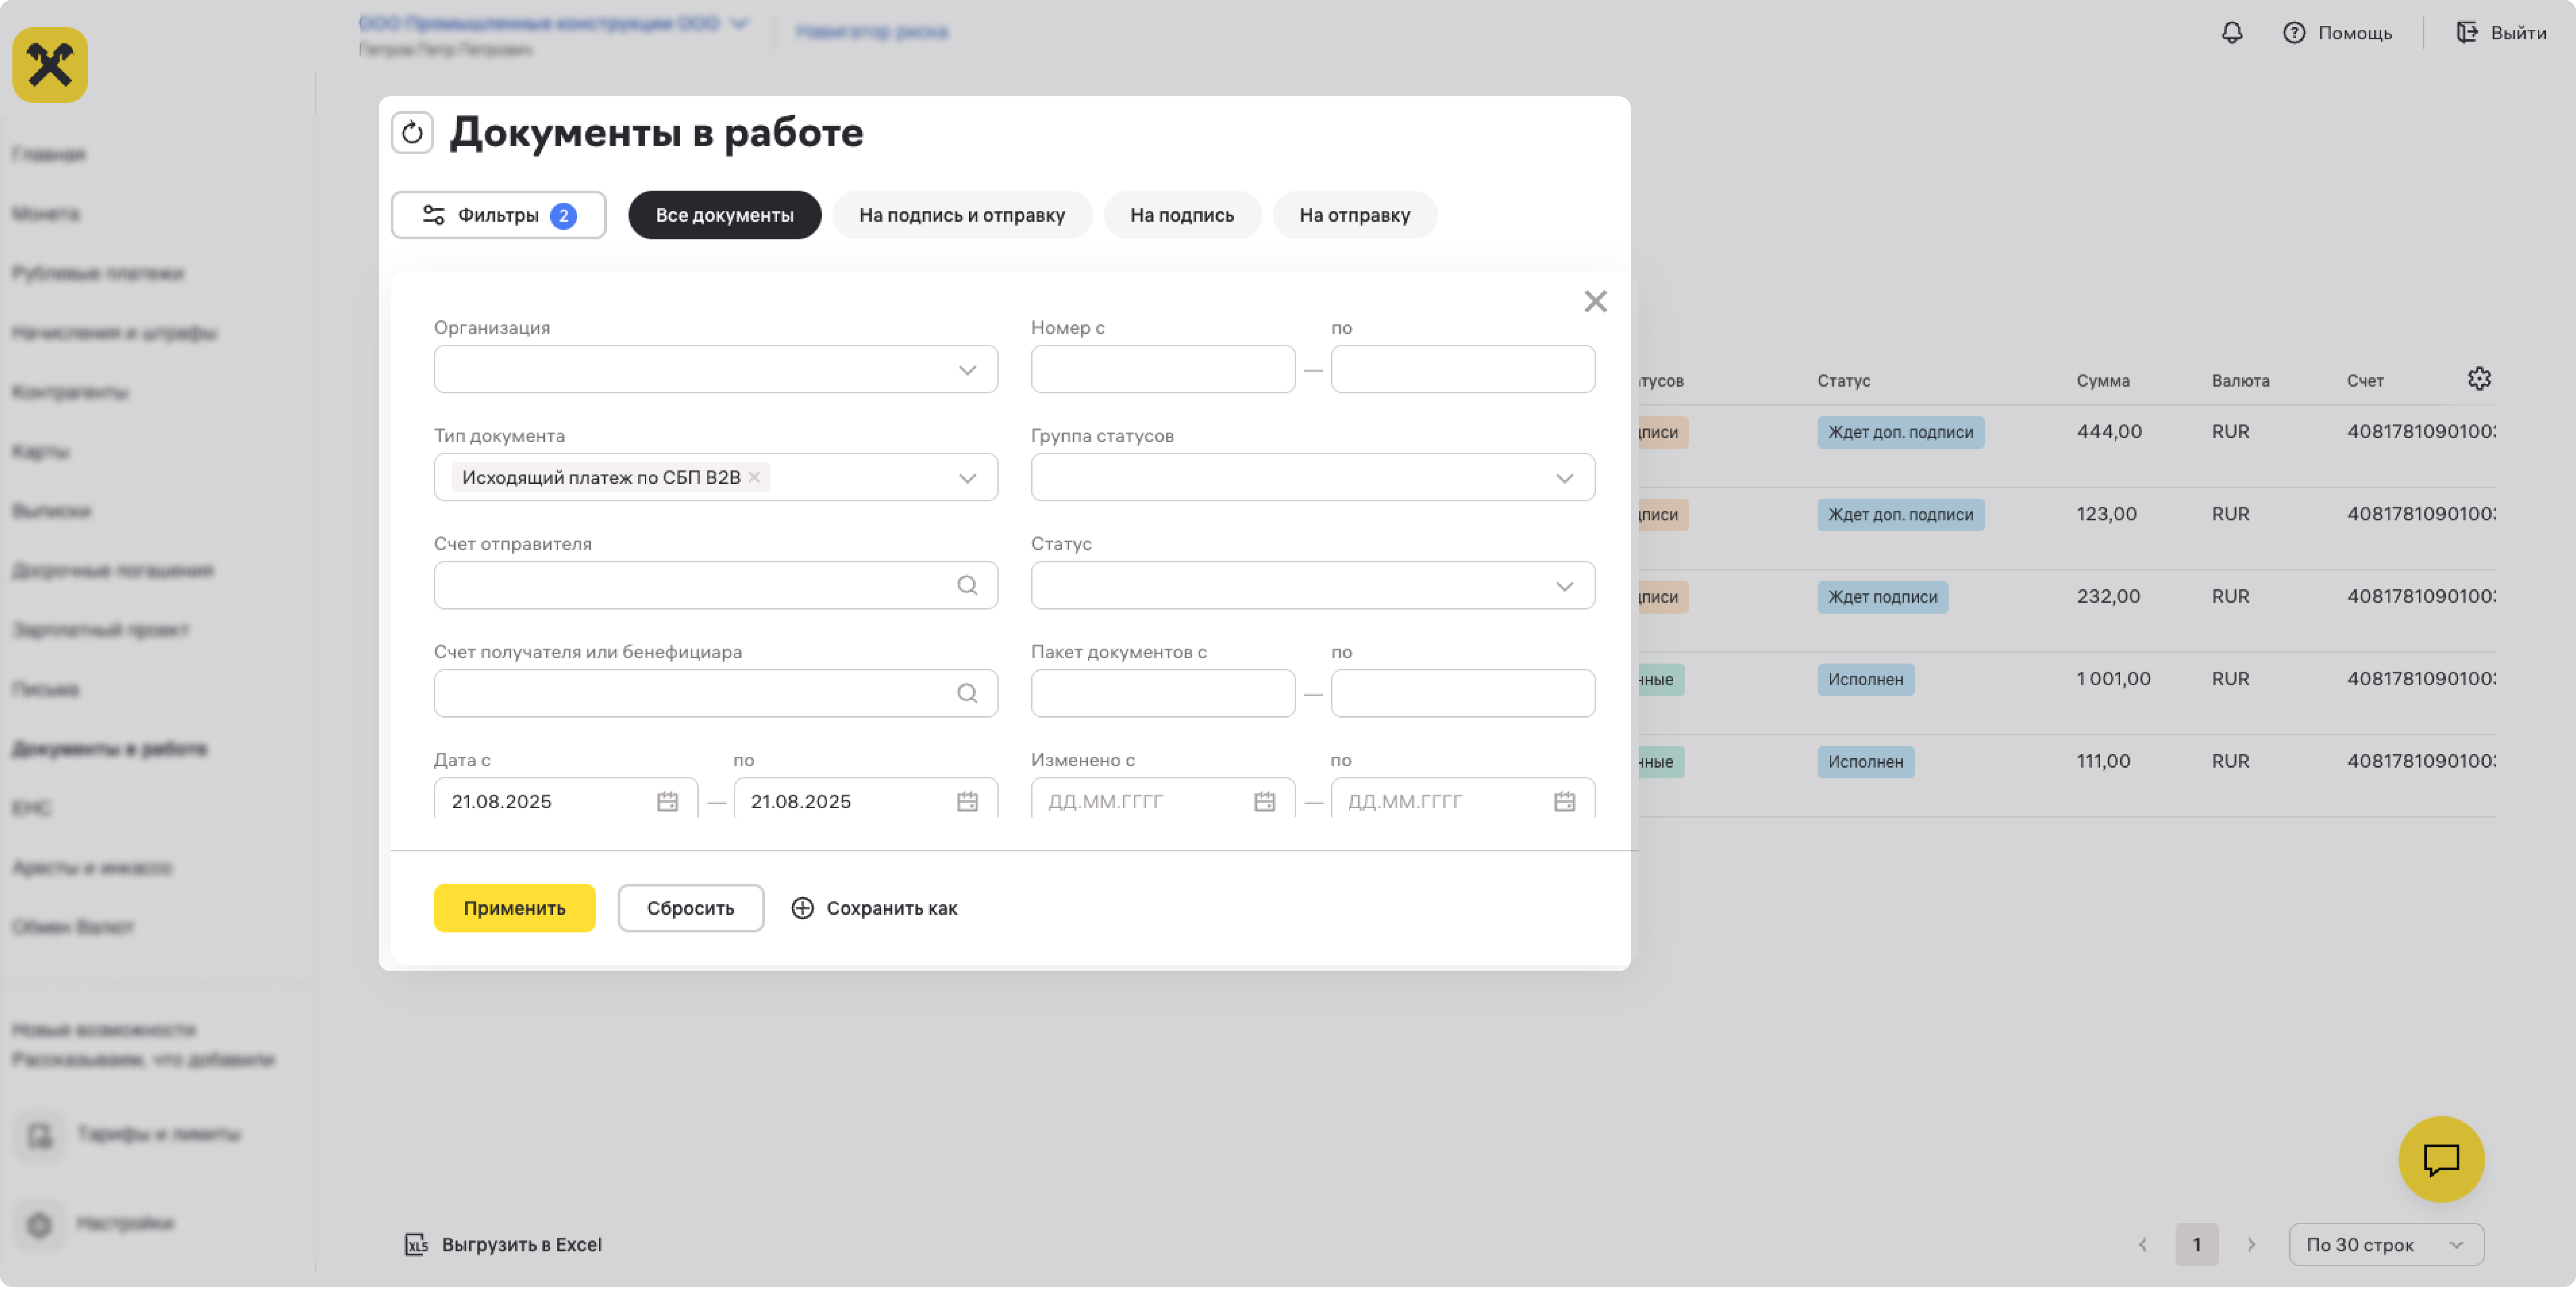
Task: Open the Фильтры filter button
Action: (x=498, y=215)
